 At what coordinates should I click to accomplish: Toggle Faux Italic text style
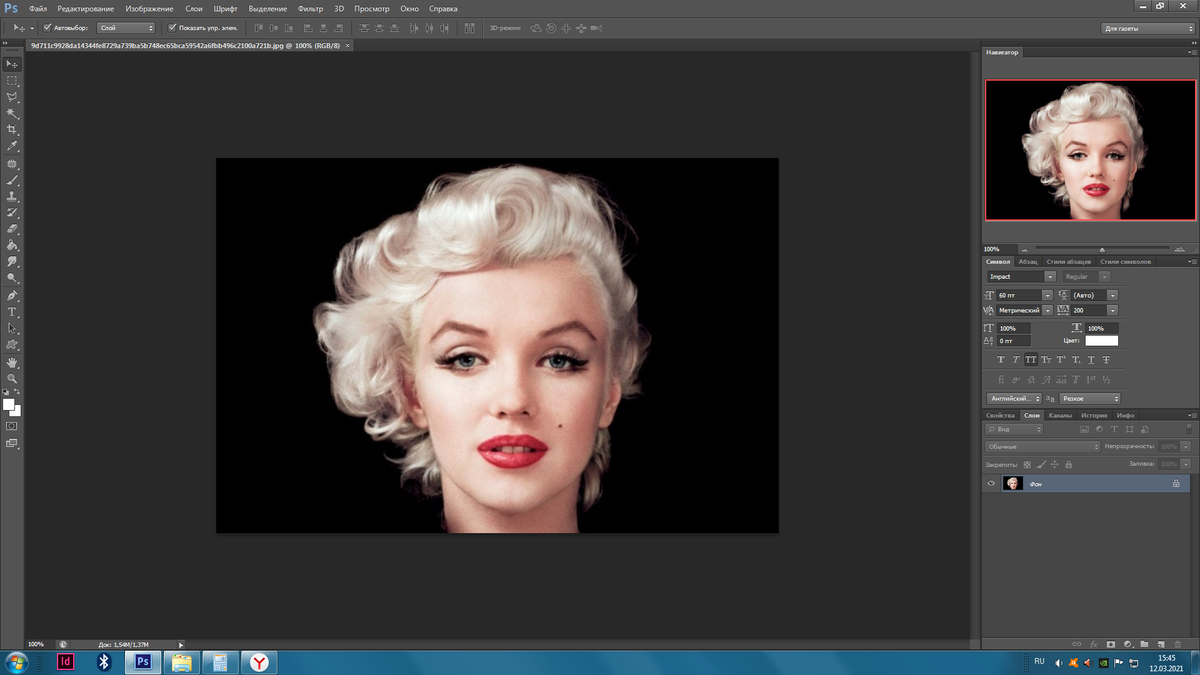(1016, 360)
